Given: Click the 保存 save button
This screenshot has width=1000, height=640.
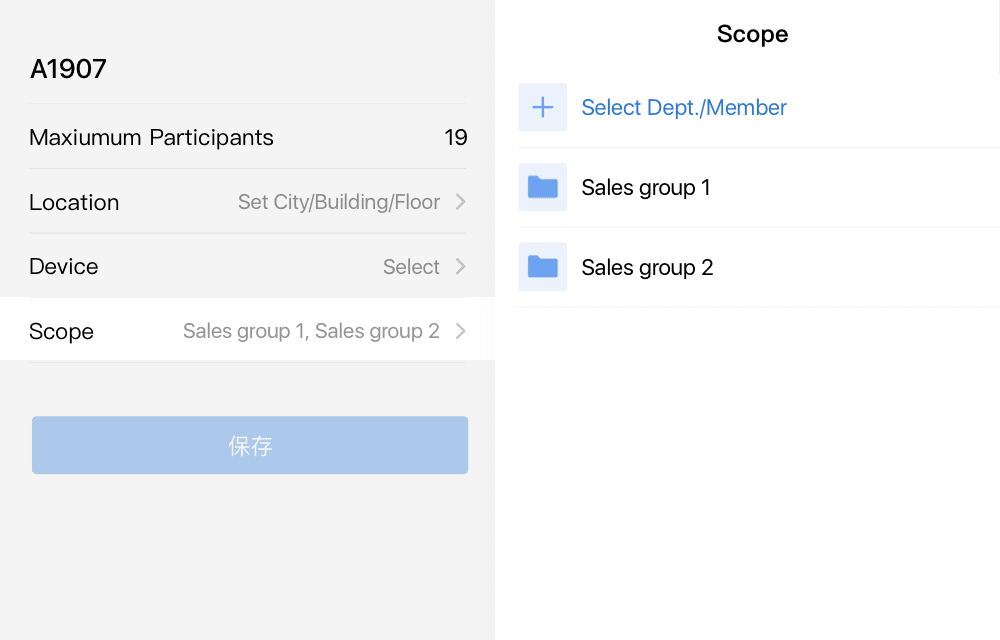Looking at the screenshot, I should [250, 445].
